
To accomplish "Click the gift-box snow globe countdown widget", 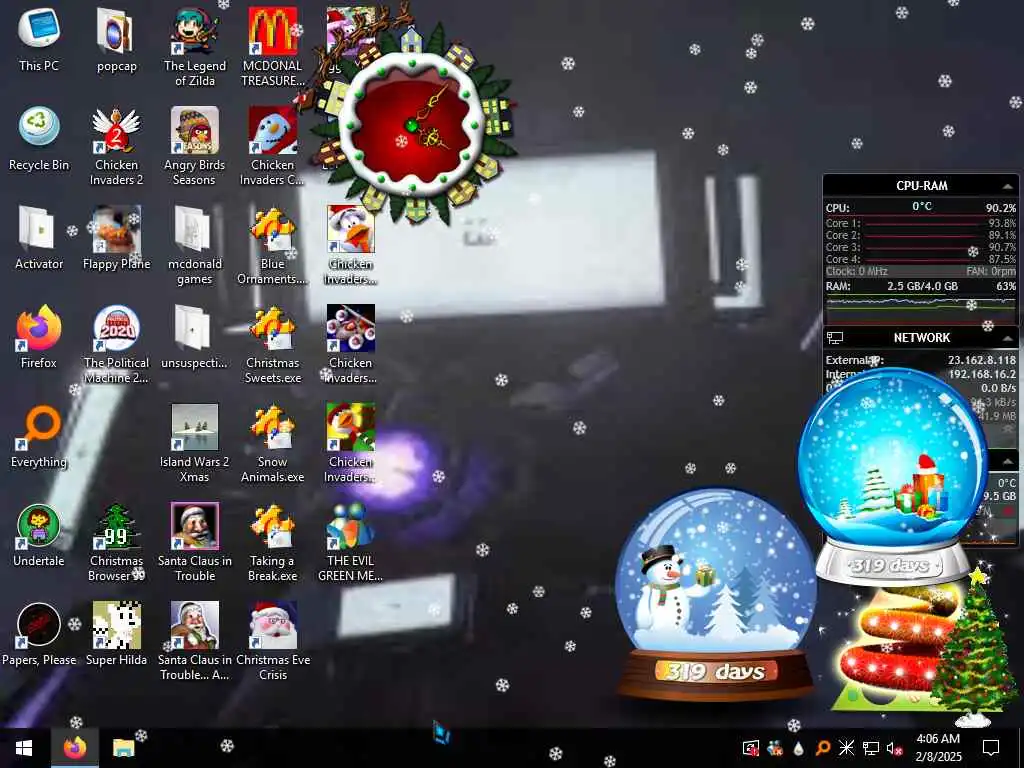I will tap(893, 477).
